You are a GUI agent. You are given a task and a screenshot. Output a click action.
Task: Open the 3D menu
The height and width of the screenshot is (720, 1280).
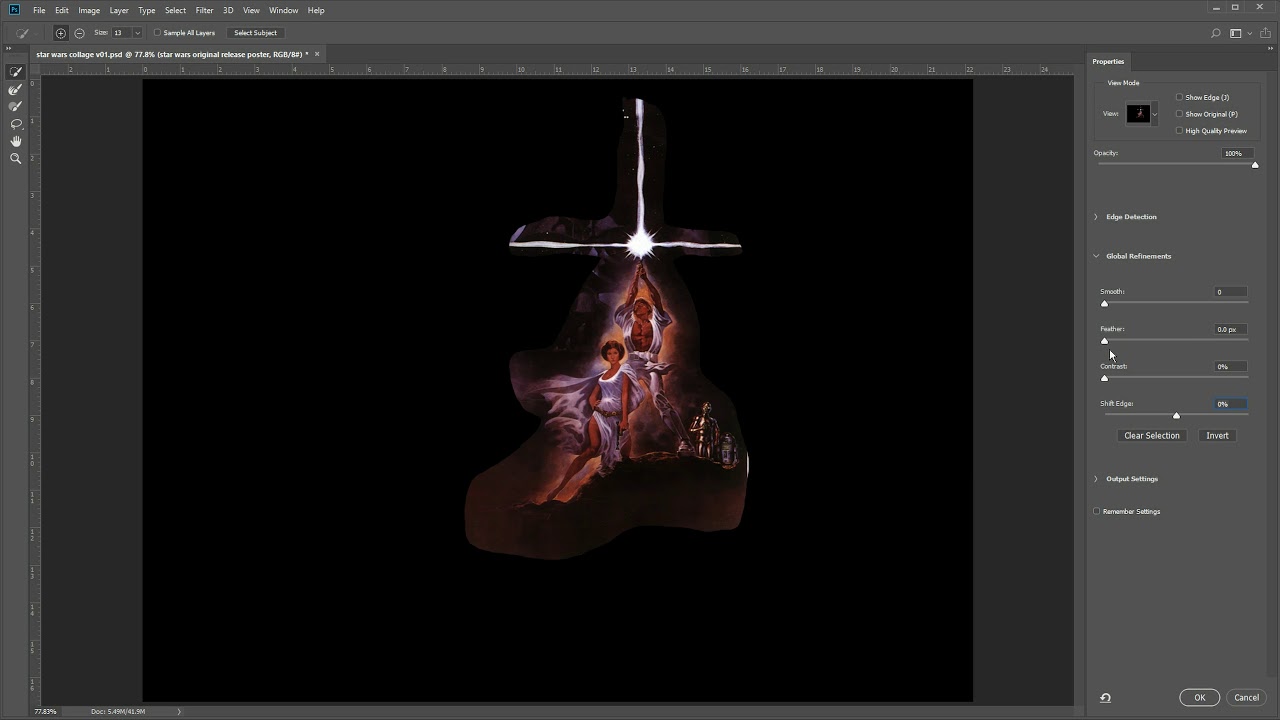click(228, 10)
